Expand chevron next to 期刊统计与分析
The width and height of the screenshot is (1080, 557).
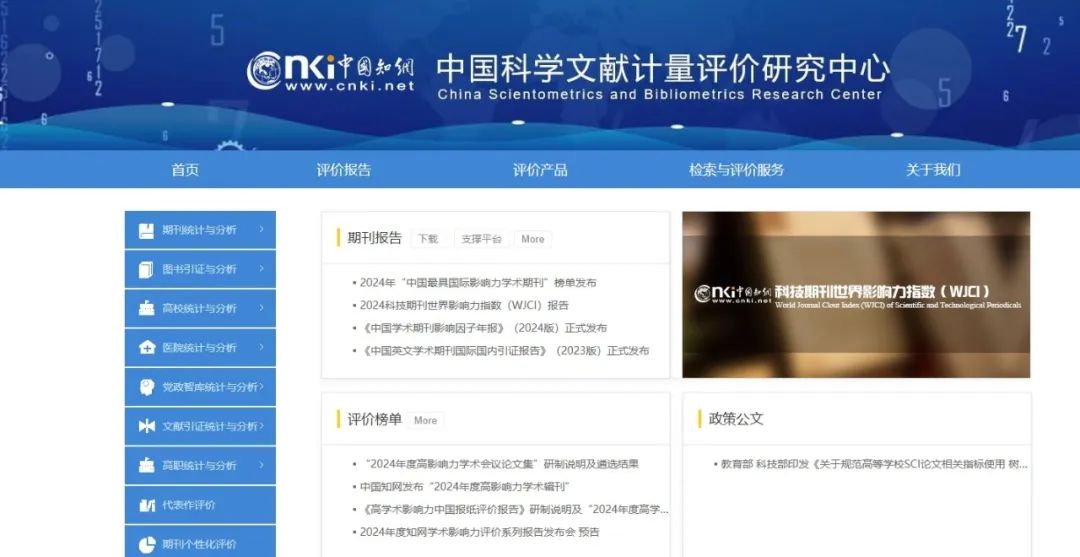(x=261, y=229)
